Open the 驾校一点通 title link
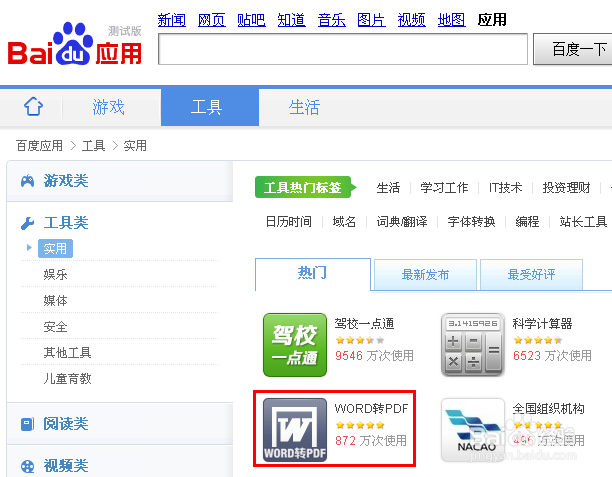612x477 pixels. pos(364,324)
